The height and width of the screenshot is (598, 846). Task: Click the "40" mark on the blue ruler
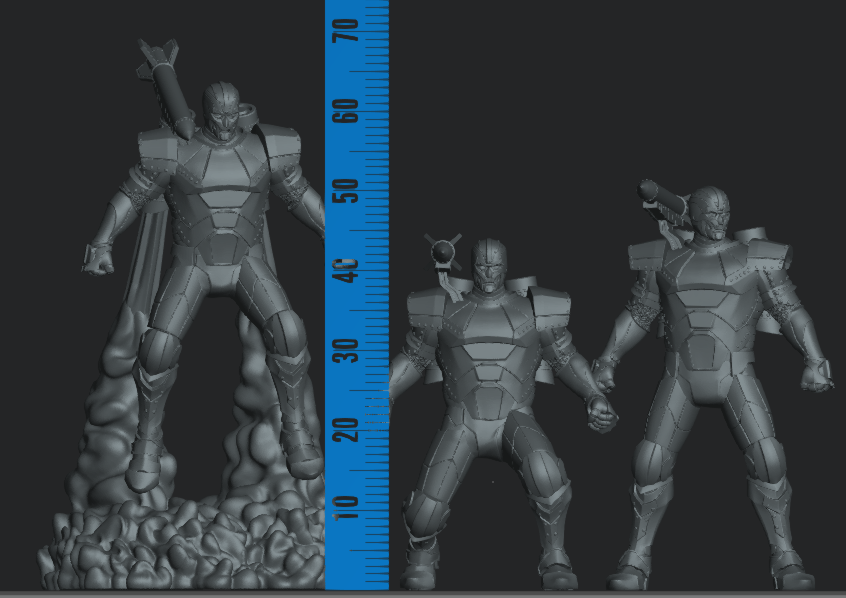(346, 270)
